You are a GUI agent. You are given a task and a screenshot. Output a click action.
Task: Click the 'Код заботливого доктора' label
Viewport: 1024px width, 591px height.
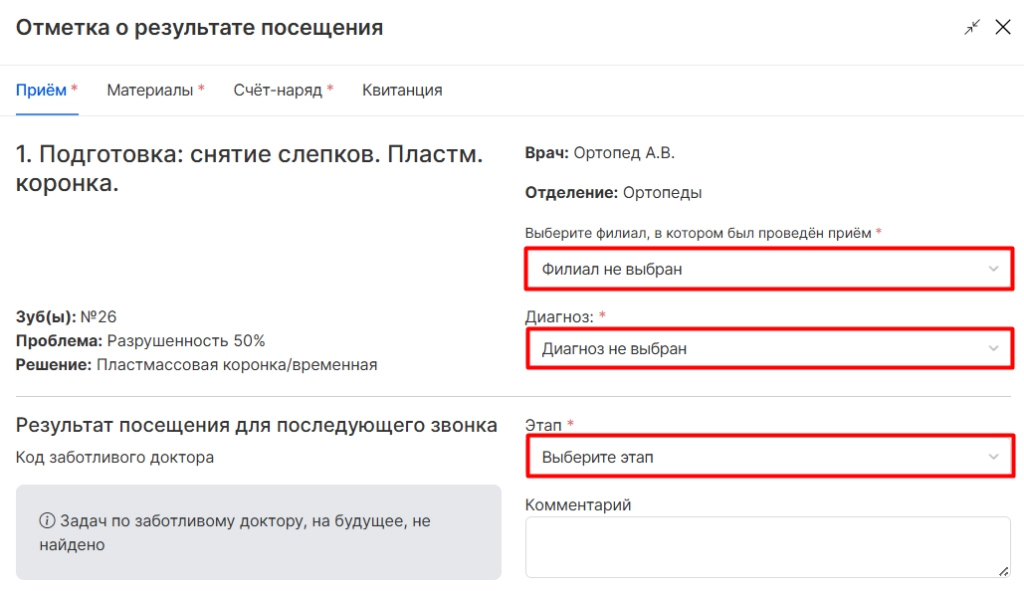[x=115, y=457]
